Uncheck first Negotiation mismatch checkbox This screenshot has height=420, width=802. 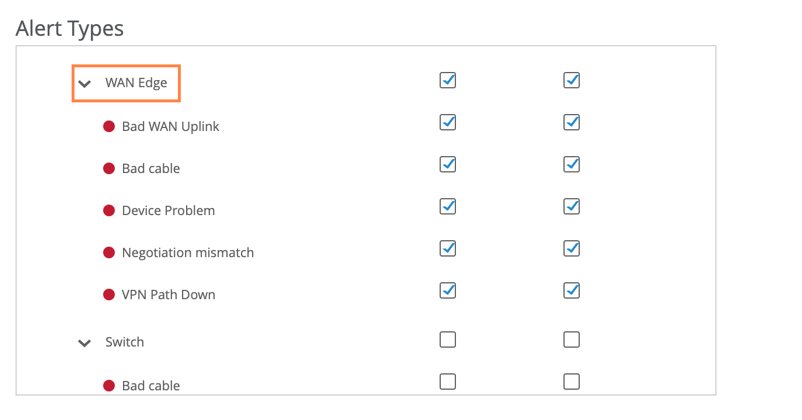click(448, 248)
